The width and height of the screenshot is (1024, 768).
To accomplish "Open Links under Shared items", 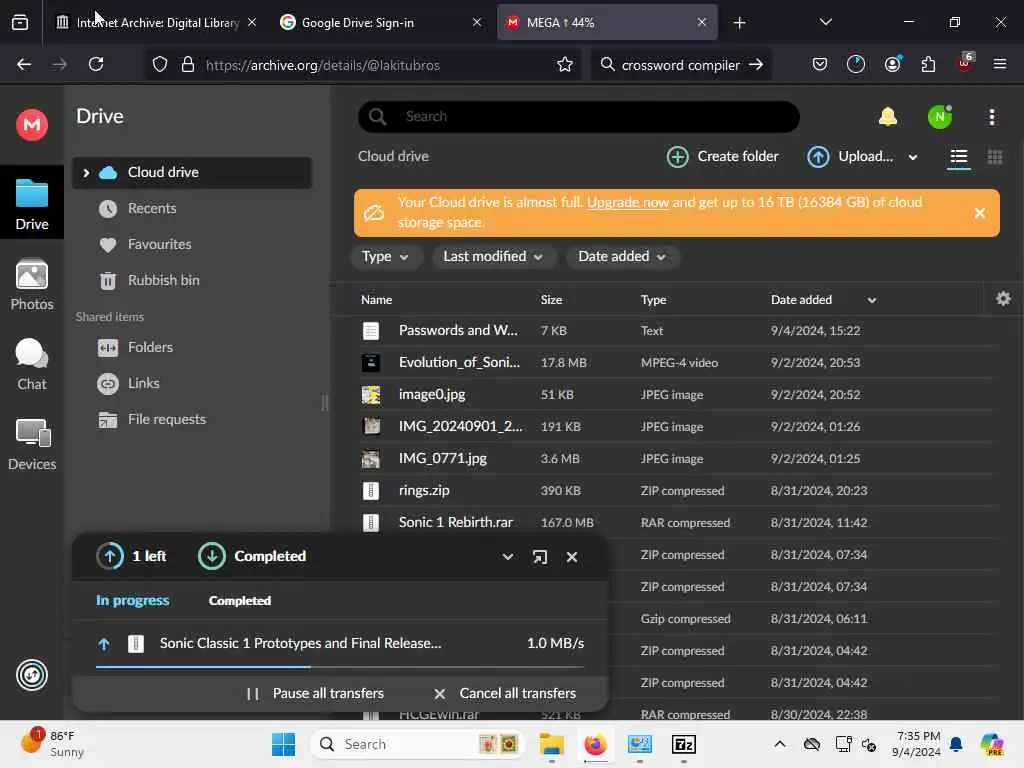I will coord(143,383).
